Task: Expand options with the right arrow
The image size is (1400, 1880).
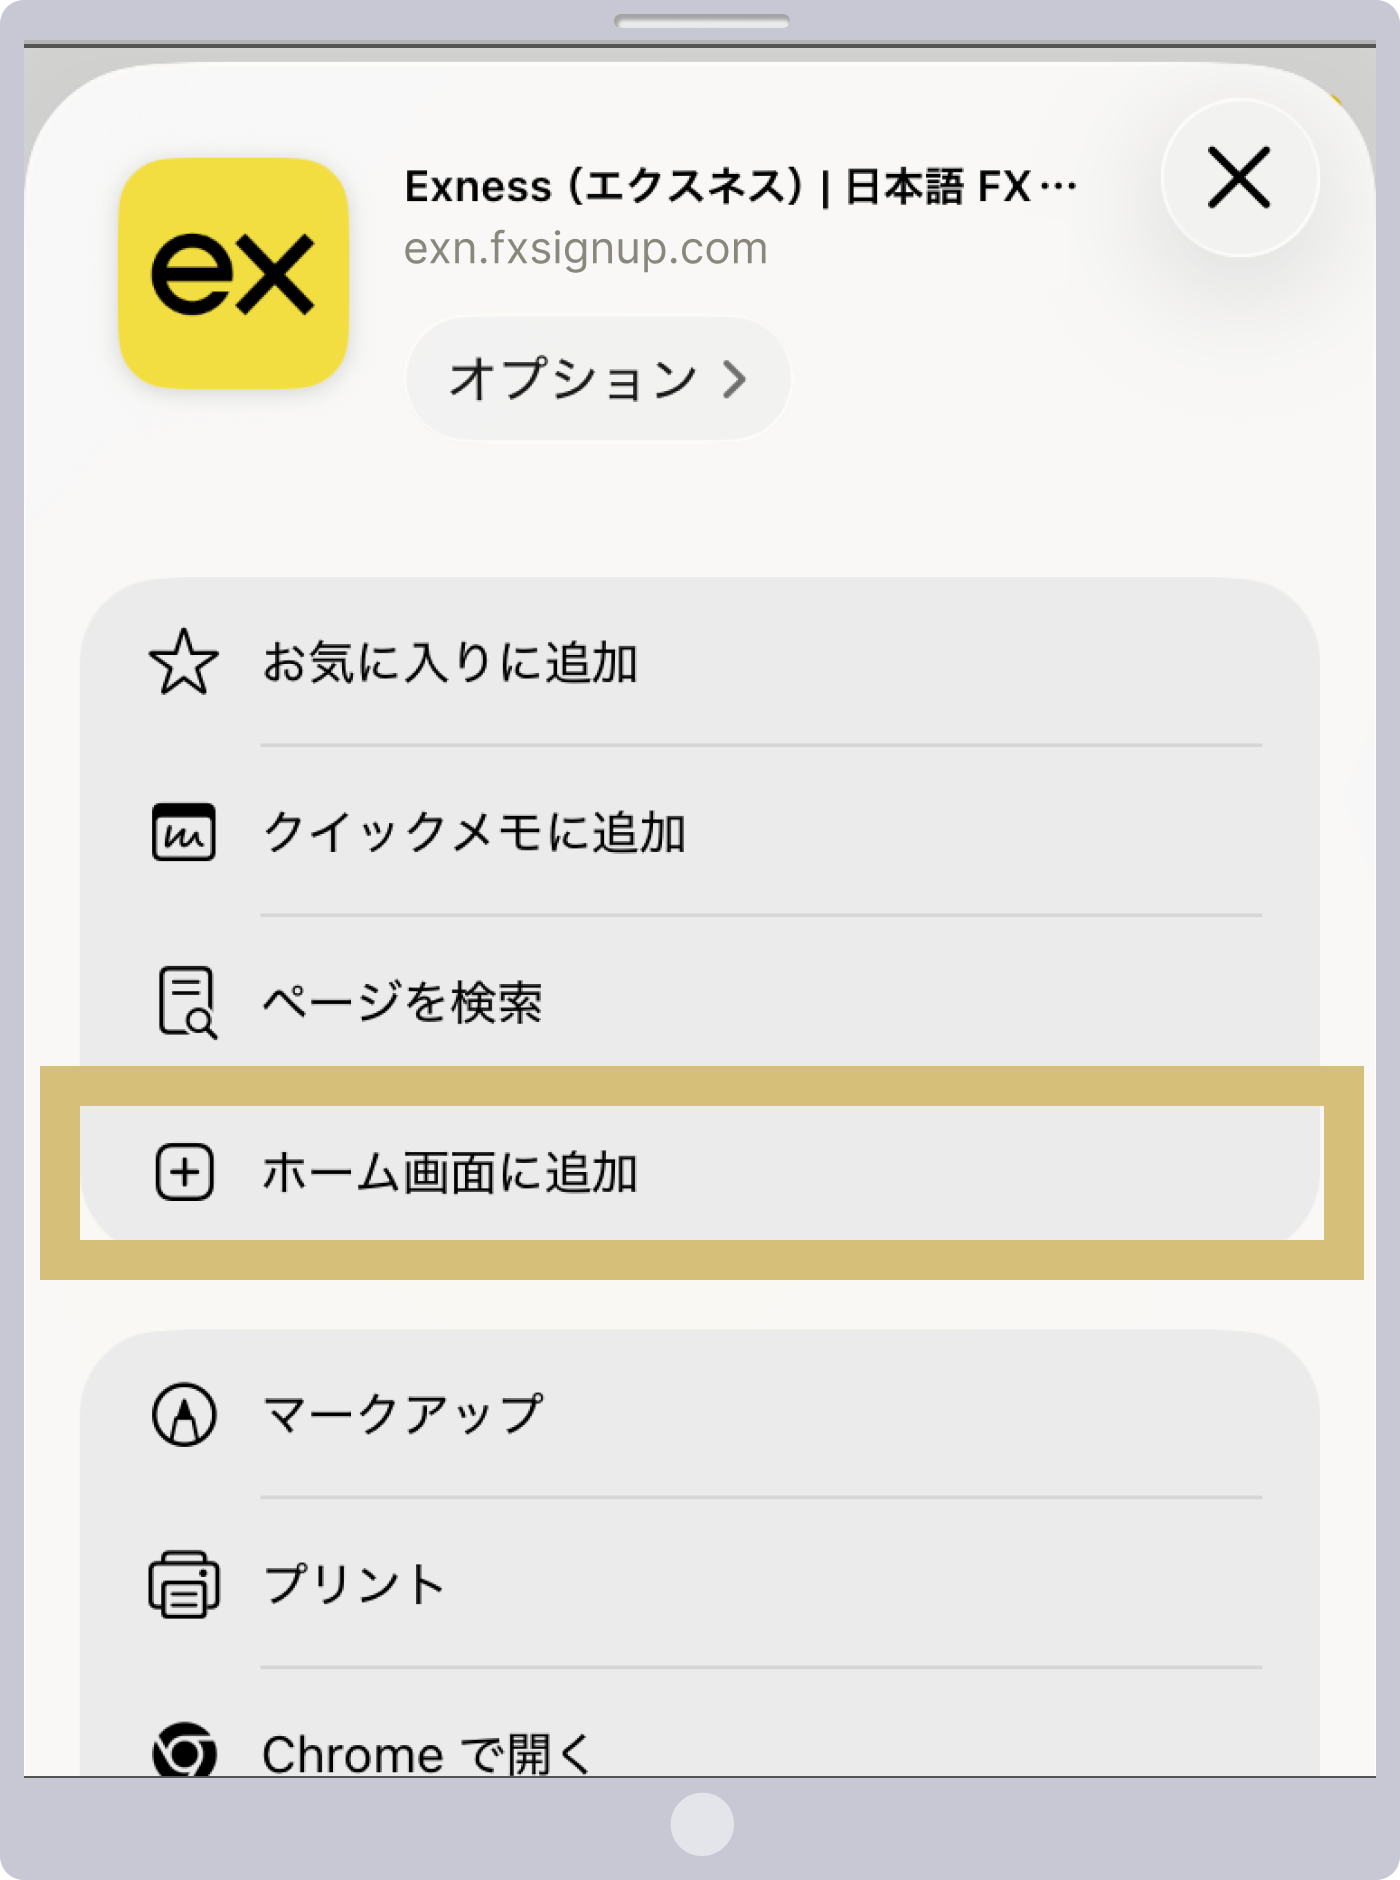Action: [738, 378]
